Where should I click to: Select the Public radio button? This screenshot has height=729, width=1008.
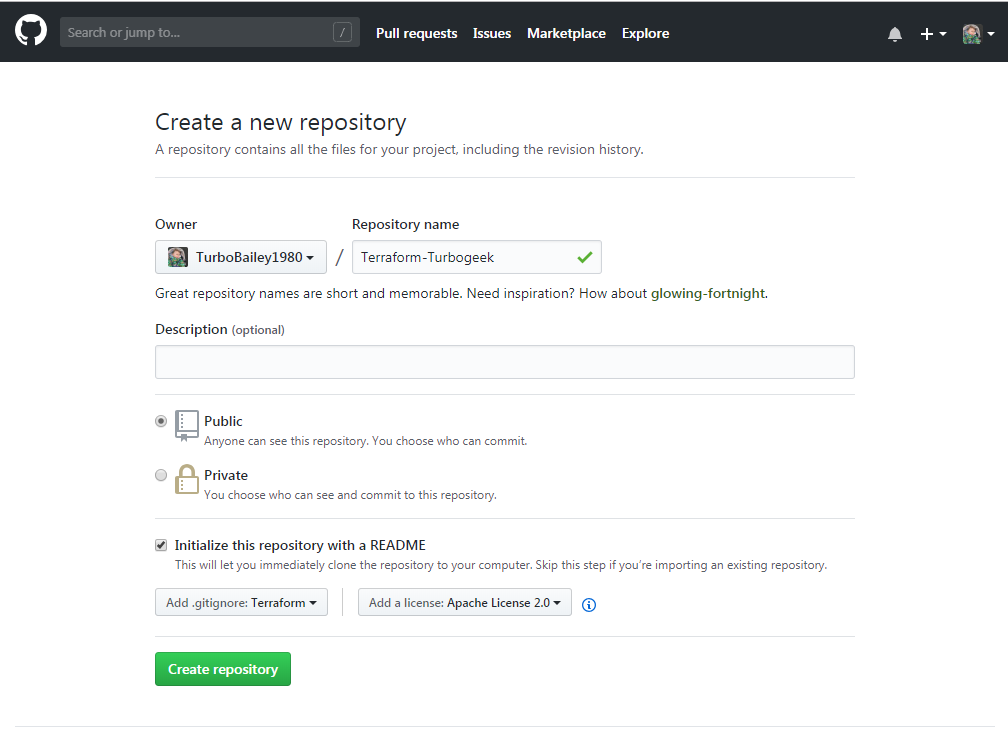click(x=161, y=421)
